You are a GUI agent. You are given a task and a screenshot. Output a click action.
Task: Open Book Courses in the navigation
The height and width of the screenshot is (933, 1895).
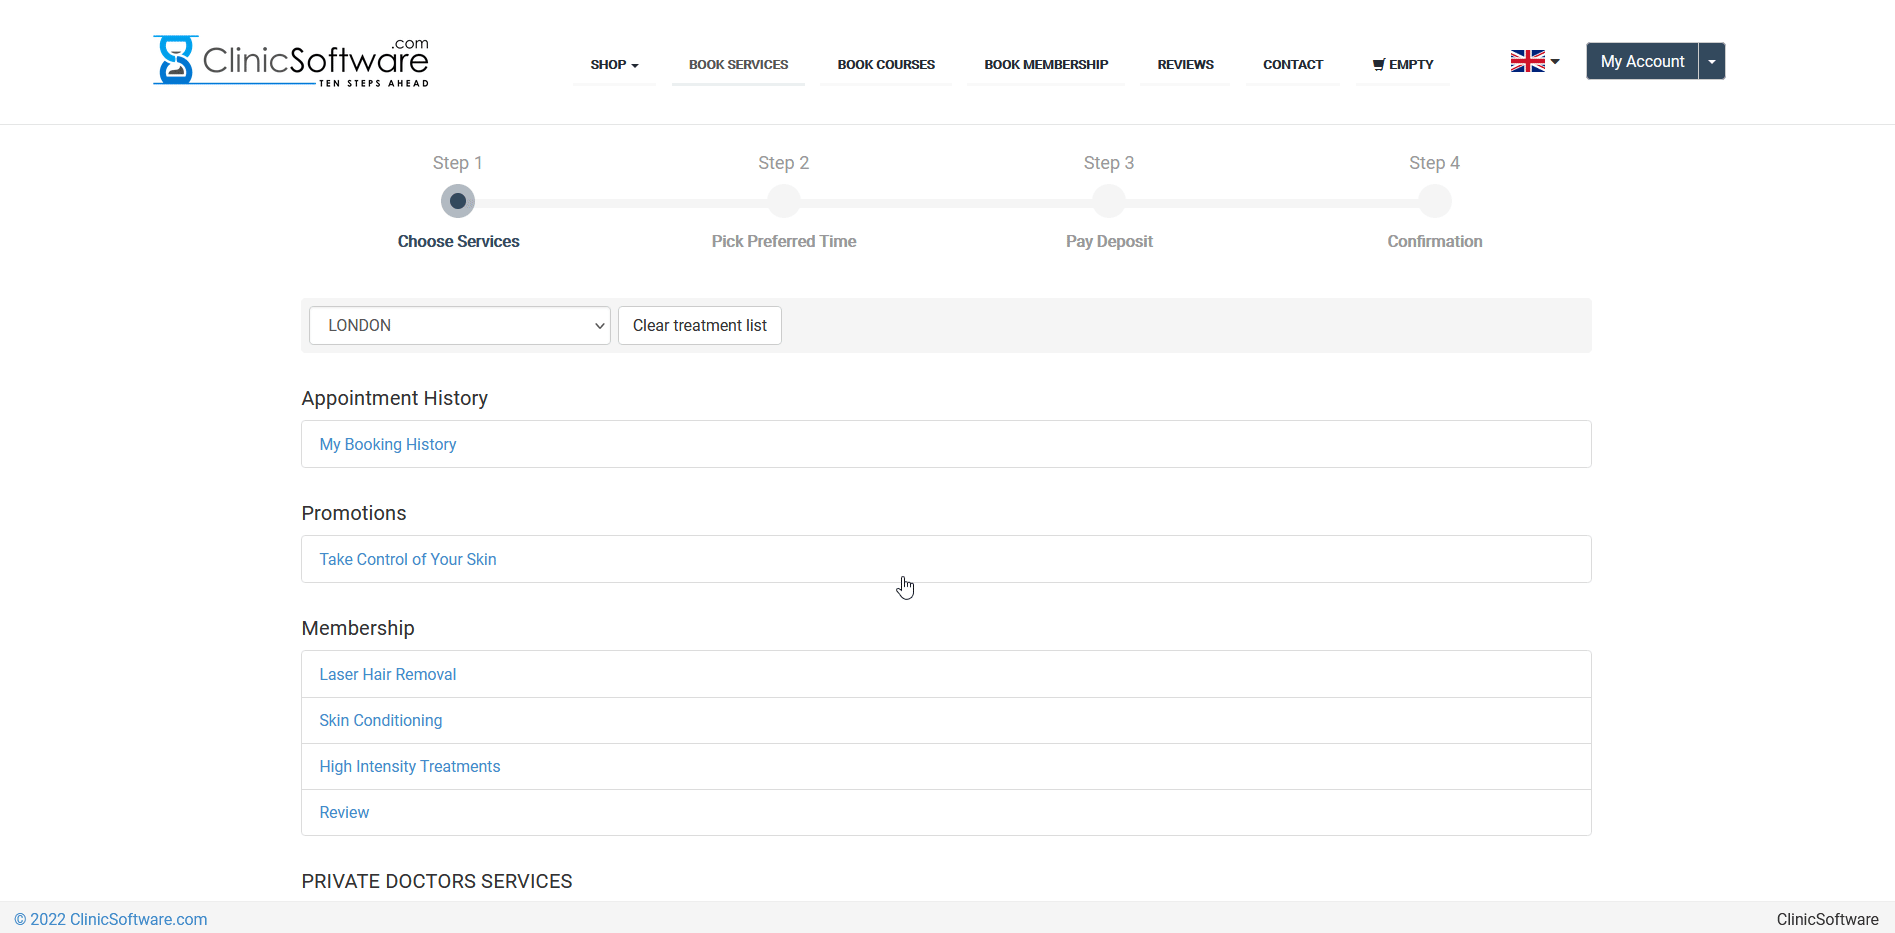click(x=886, y=65)
